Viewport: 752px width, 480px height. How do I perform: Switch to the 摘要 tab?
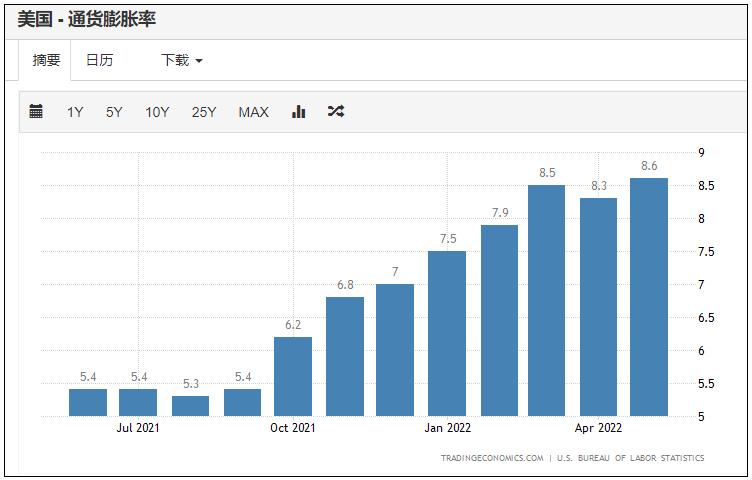46,60
